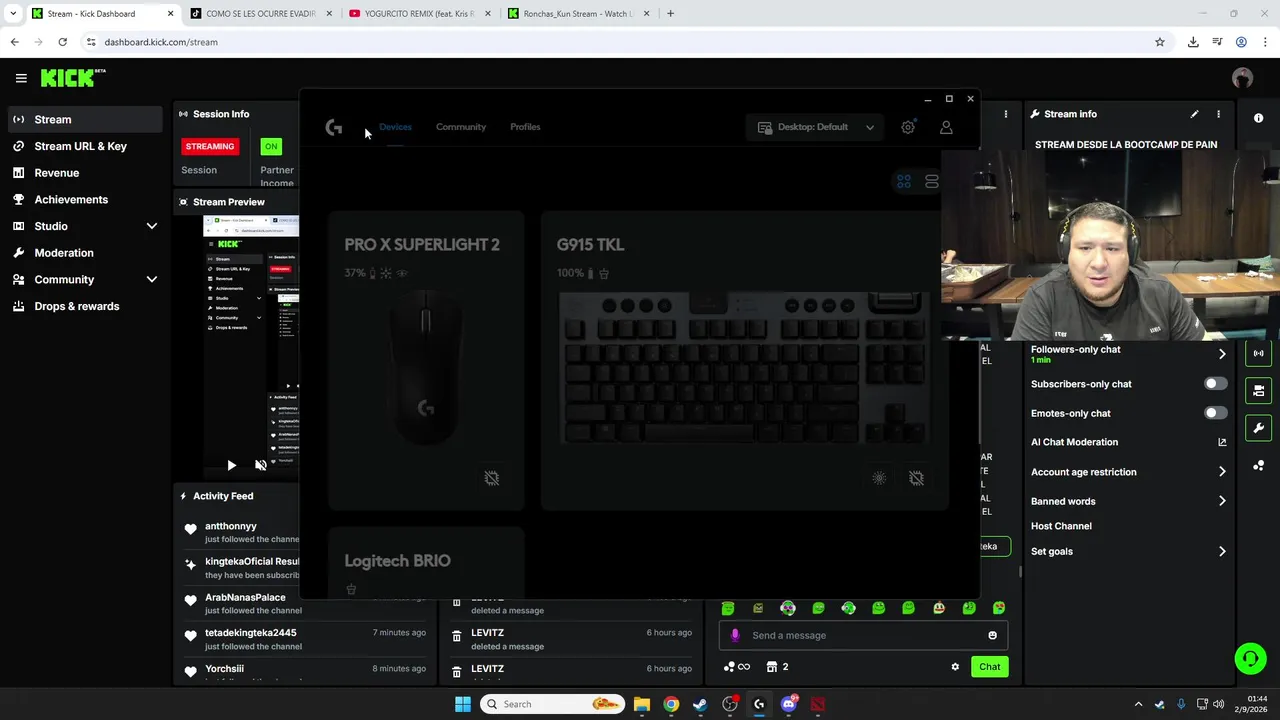The height and width of the screenshot is (720, 1280).
Task: Switch G HUB to grid view
Action: click(x=904, y=181)
